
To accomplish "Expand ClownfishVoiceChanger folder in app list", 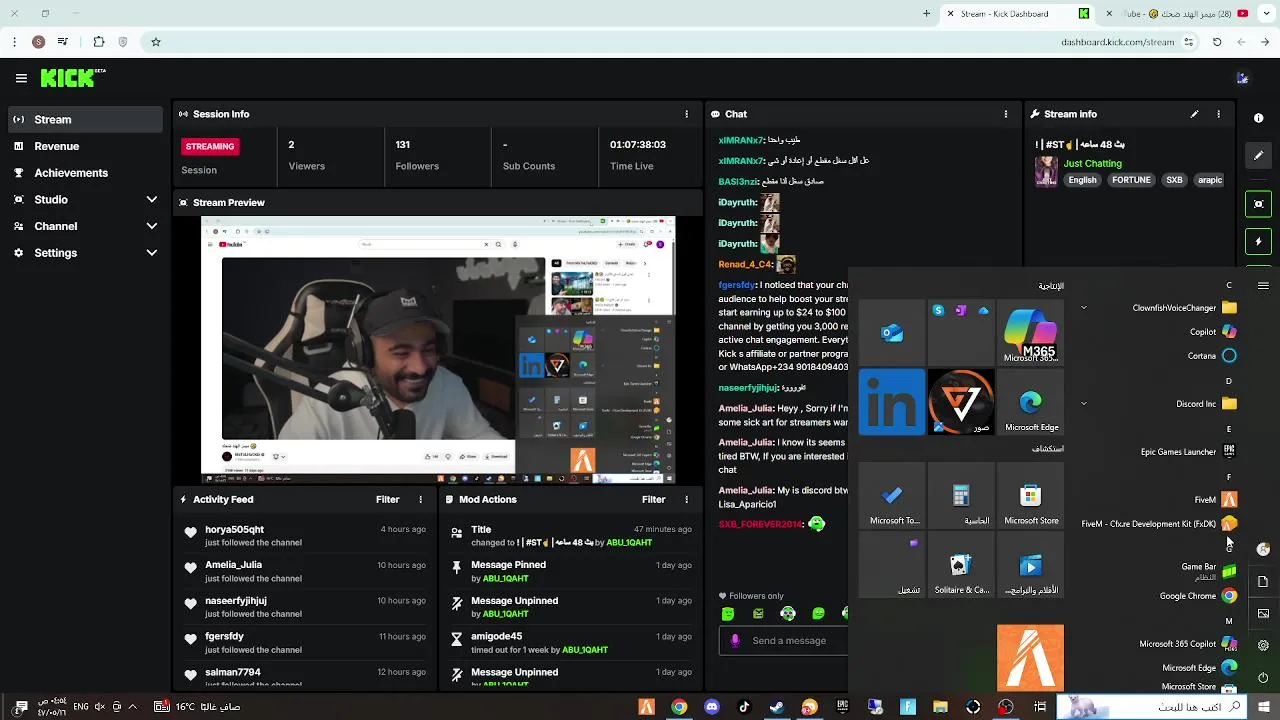I will tap(1160, 308).
